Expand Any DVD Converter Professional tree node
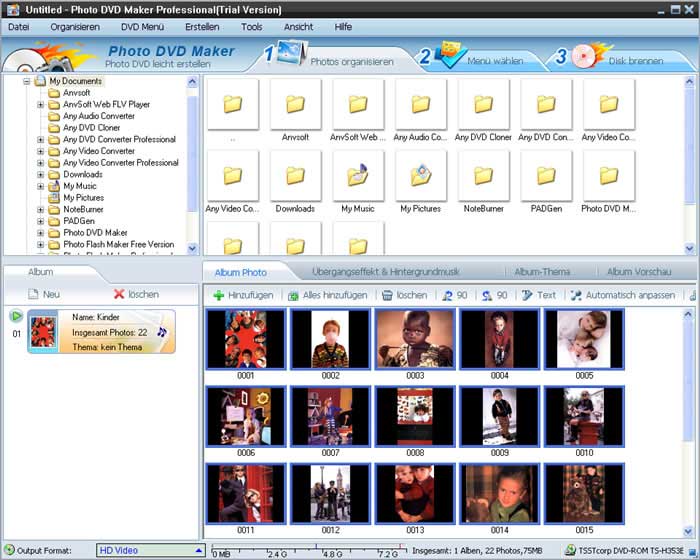The image size is (700, 560). (40, 139)
